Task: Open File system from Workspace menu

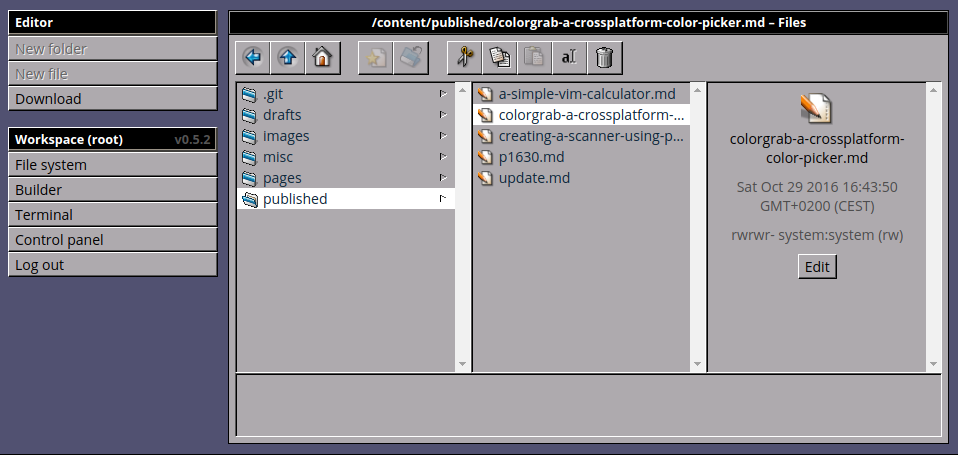Action: coord(112,165)
